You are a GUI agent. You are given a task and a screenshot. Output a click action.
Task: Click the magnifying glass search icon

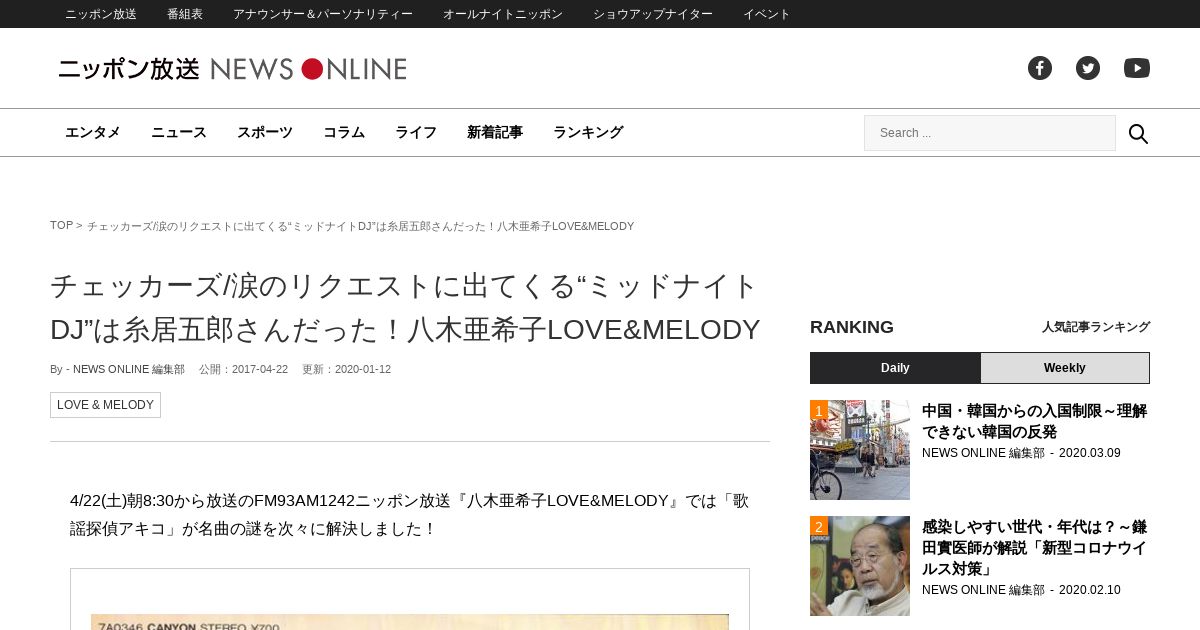pyautogui.click(x=1138, y=133)
